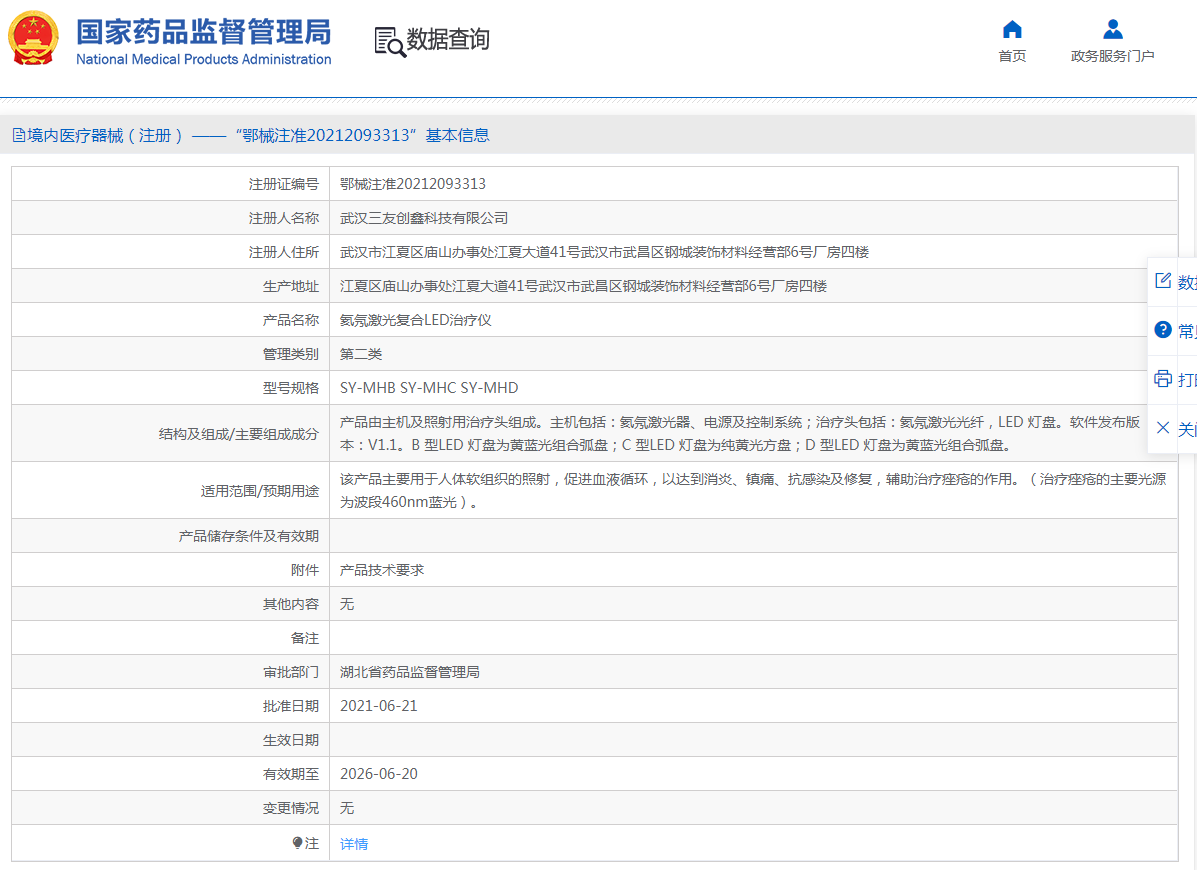Viewport: 1197px width, 870px height.
Task: Go to home page icon
Action: pos(1012,30)
